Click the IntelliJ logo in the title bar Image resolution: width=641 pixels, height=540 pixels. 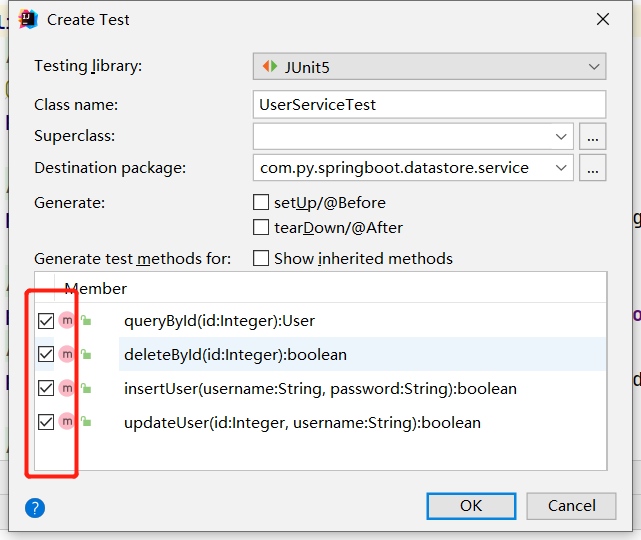(28, 19)
